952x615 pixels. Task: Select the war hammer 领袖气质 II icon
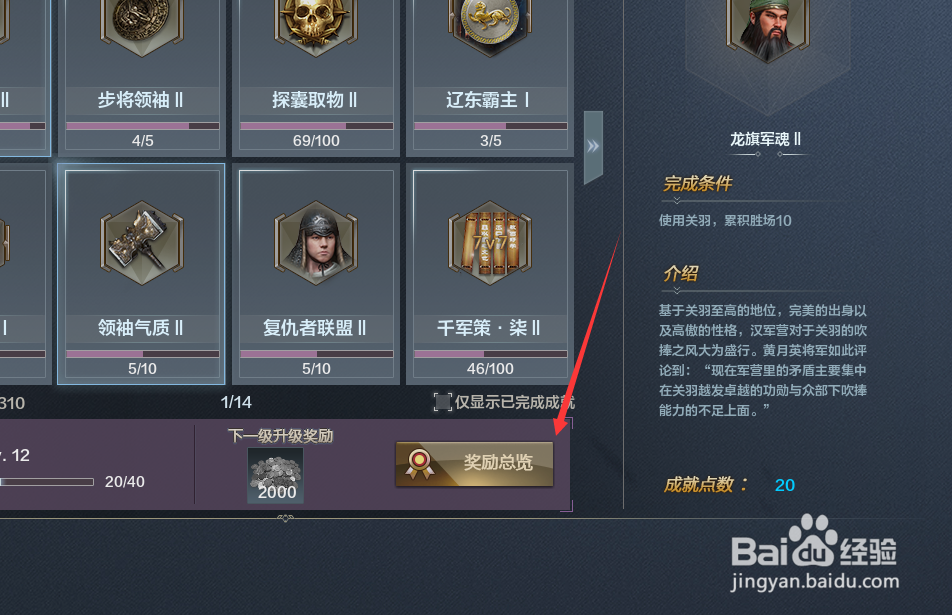pyautogui.click(x=141, y=243)
